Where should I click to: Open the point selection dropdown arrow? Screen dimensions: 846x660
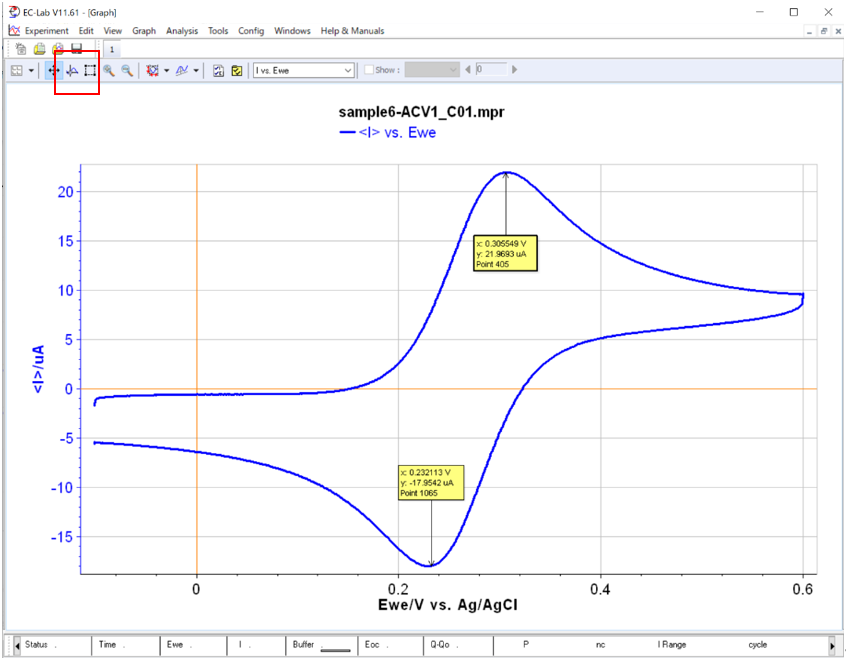pos(166,70)
